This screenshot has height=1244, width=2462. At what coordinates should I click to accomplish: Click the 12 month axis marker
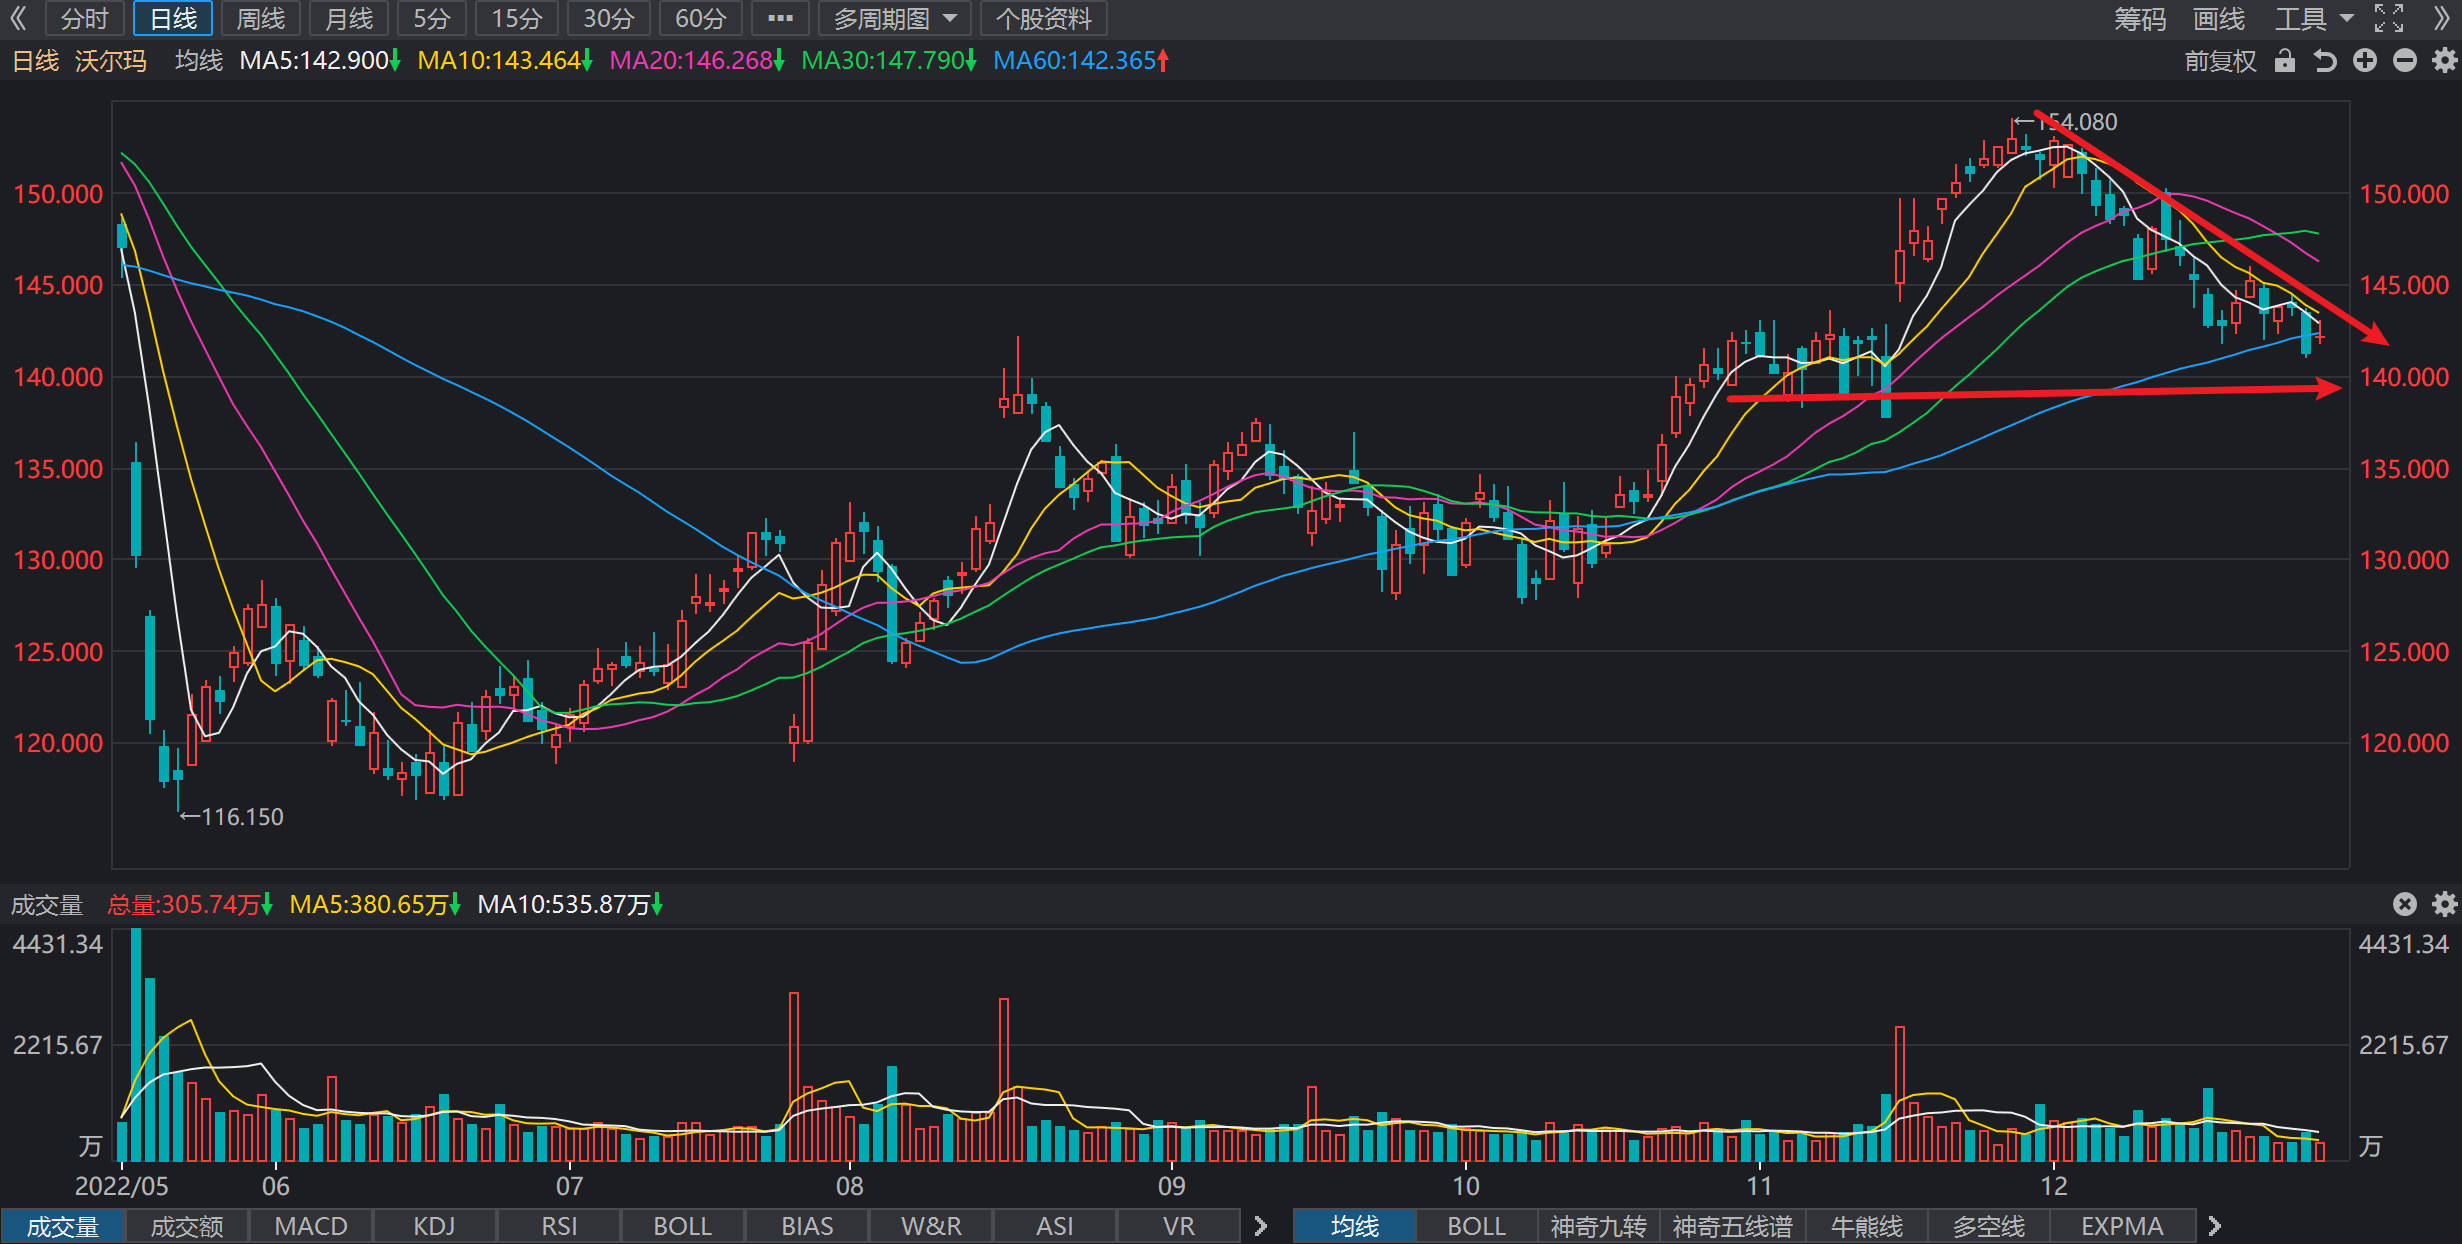[x=2054, y=1187]
